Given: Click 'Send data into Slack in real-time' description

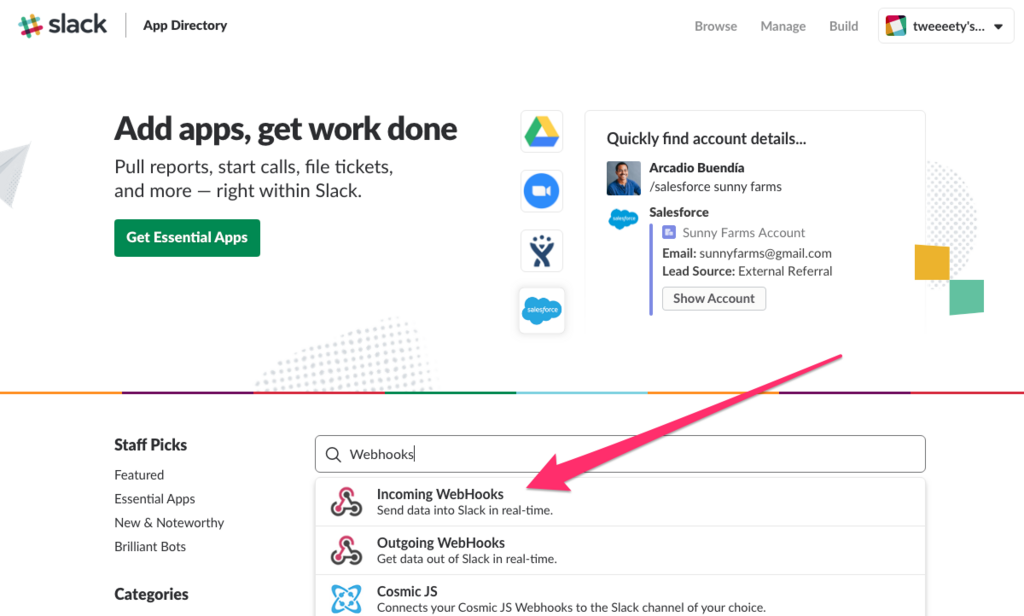Looking at the screenshot, I should (465, 510).
